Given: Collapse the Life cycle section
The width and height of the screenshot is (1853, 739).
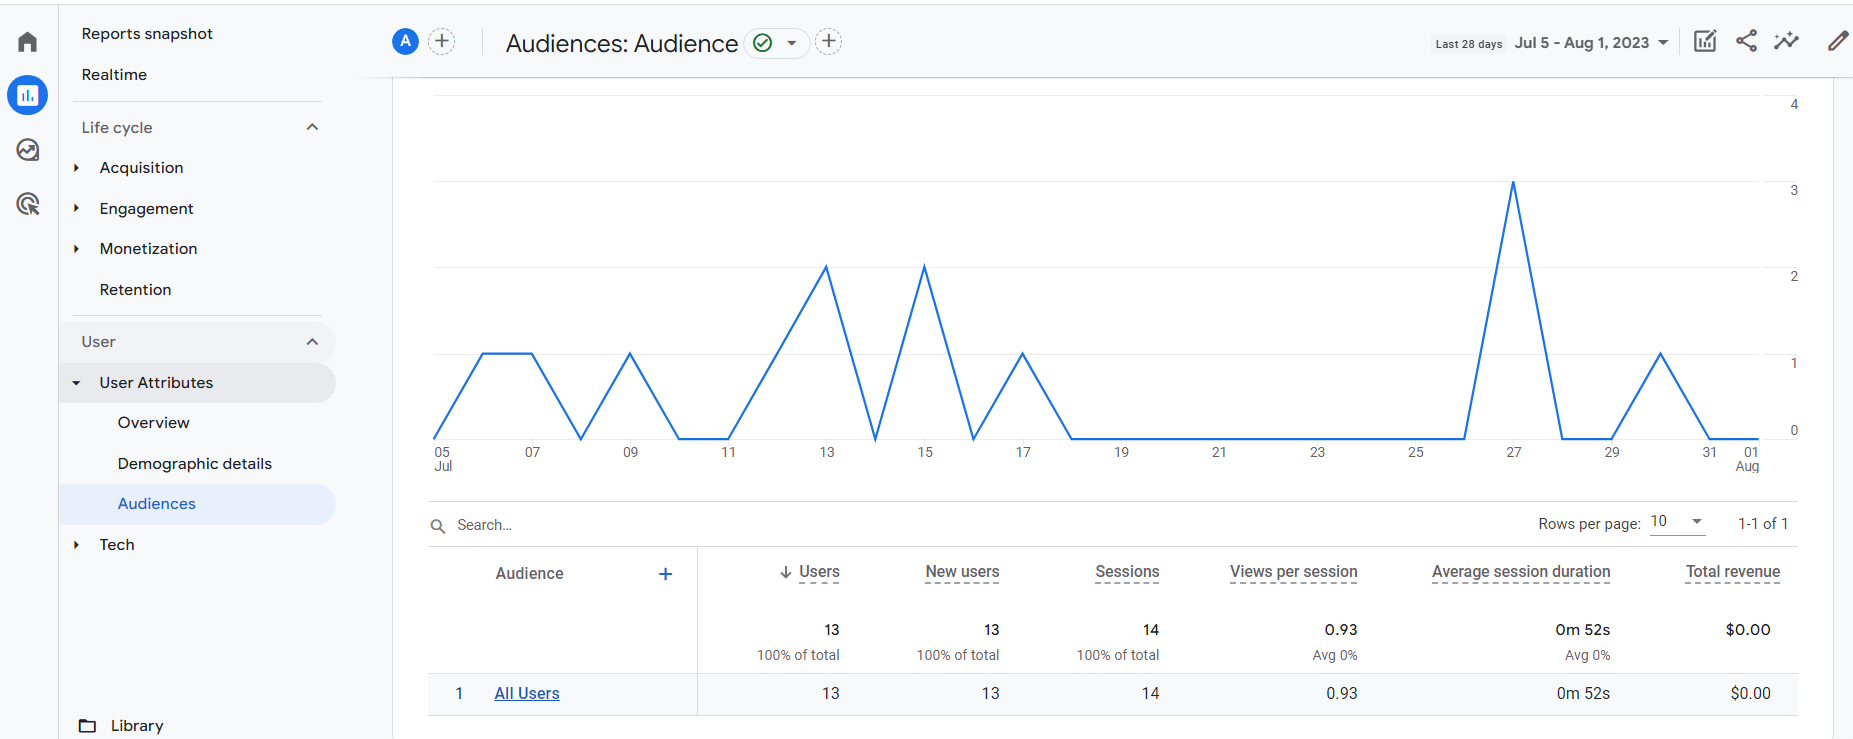Looking at the screenshot, I should click(312, 127).
